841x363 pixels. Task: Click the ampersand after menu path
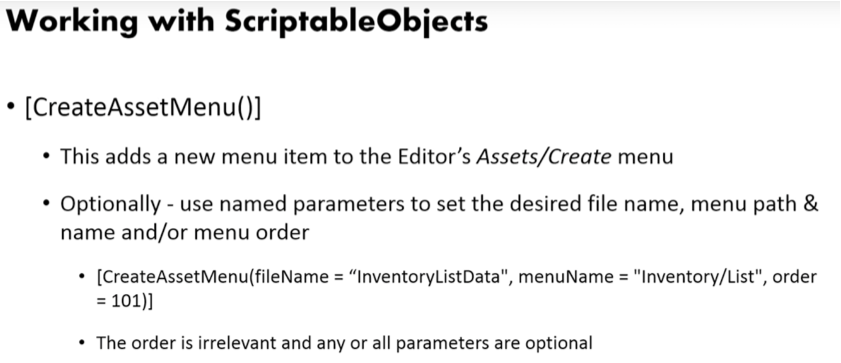(x=810, y=206)
